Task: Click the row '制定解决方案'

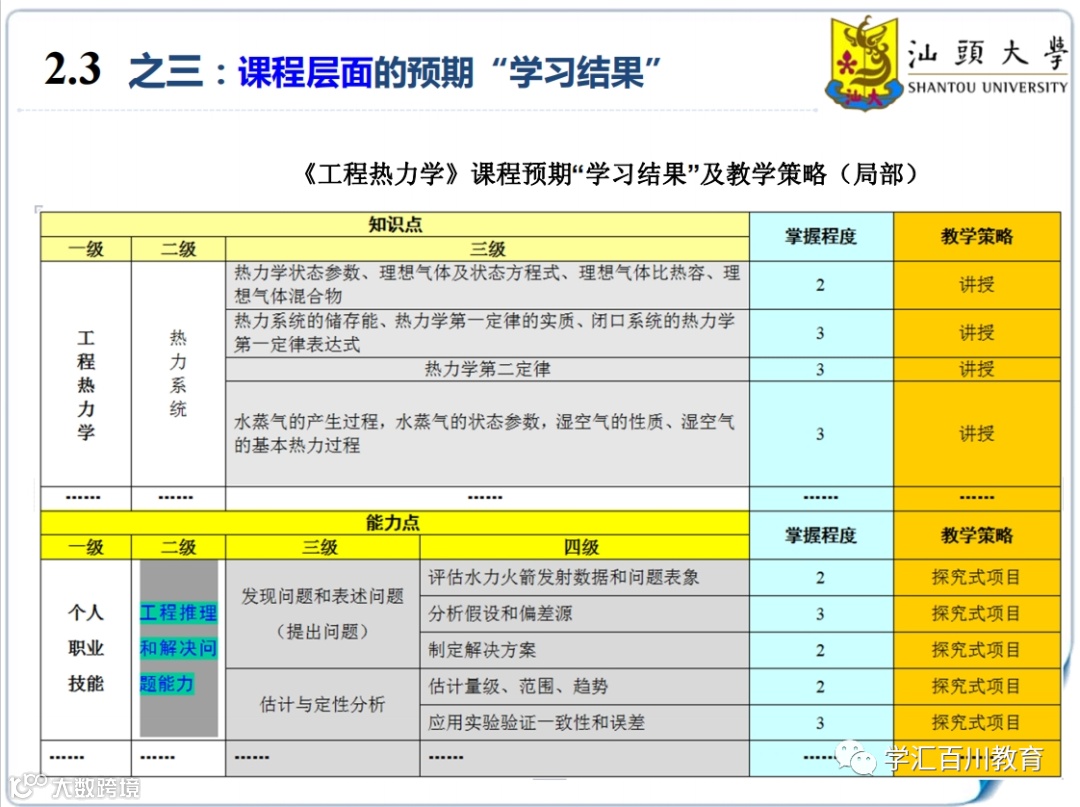Action: point(584,650)
